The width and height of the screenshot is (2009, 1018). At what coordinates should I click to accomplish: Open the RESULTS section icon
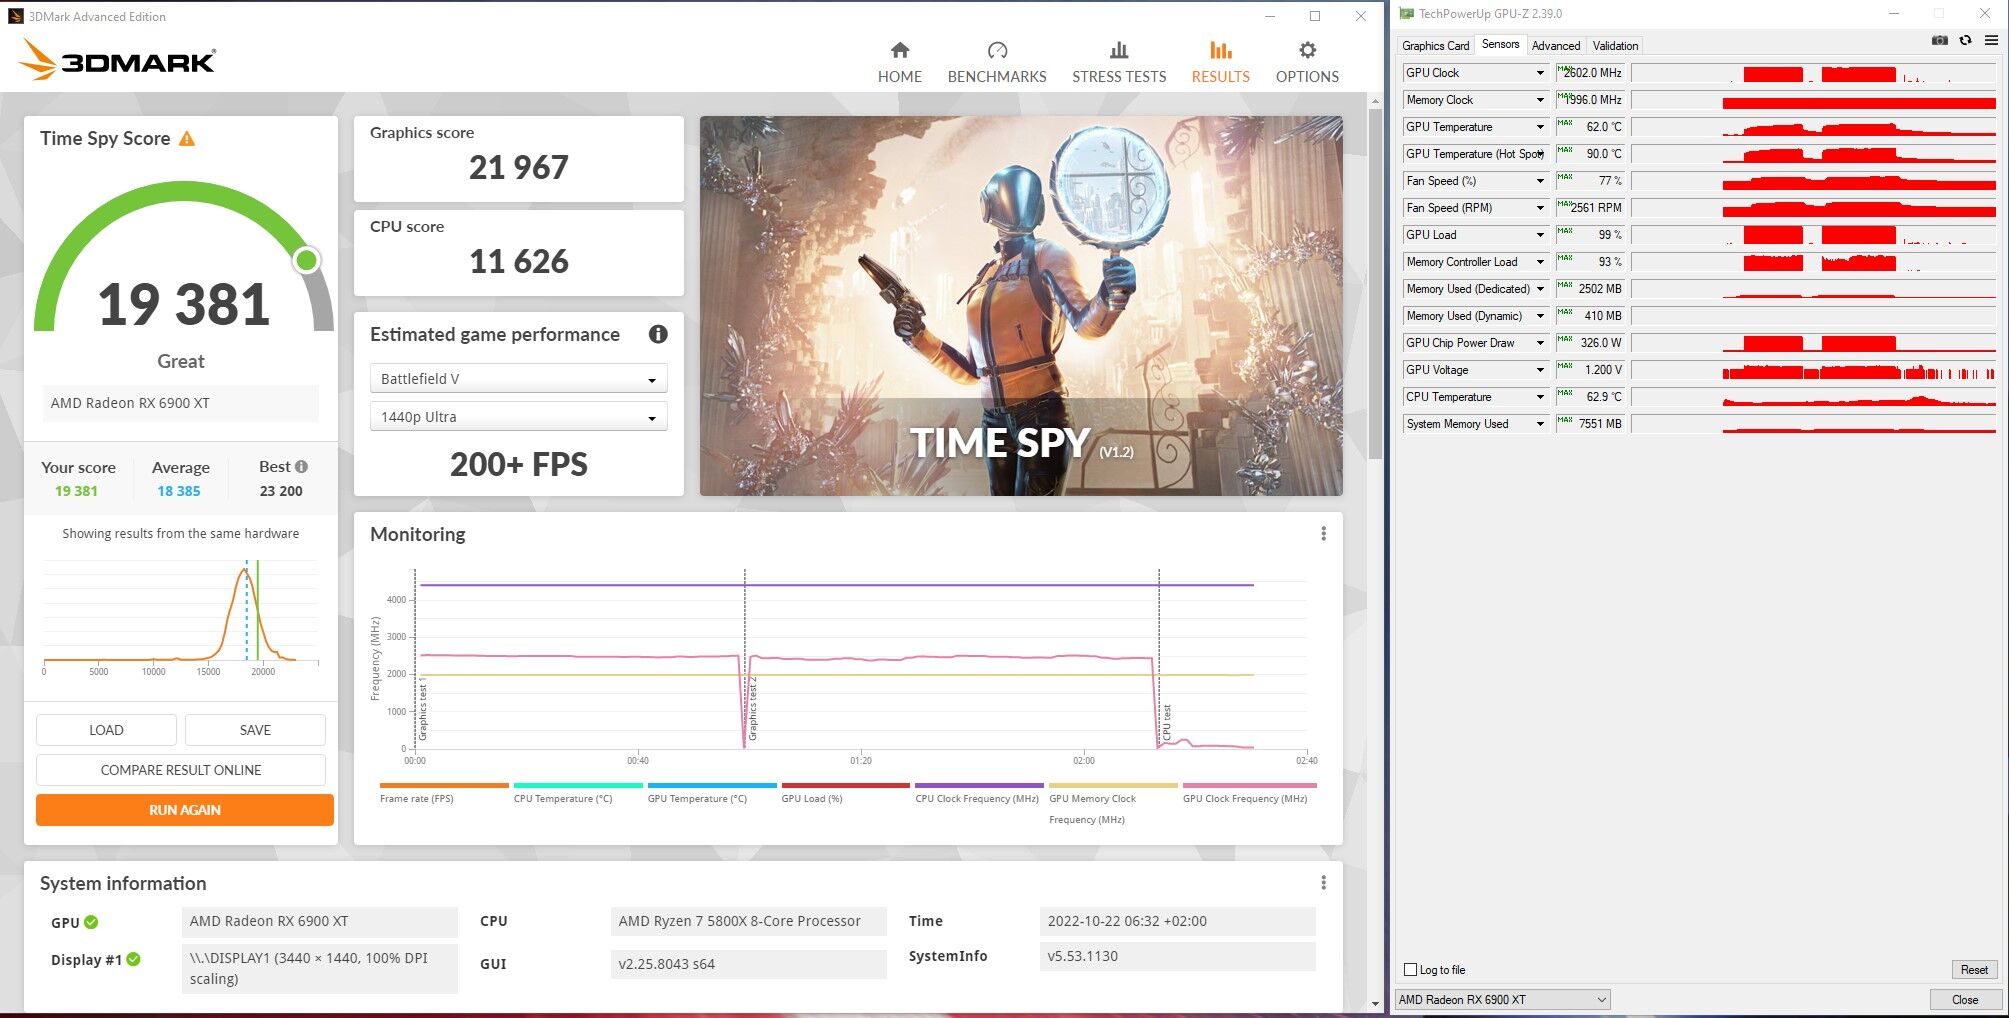pos(1220,50)
